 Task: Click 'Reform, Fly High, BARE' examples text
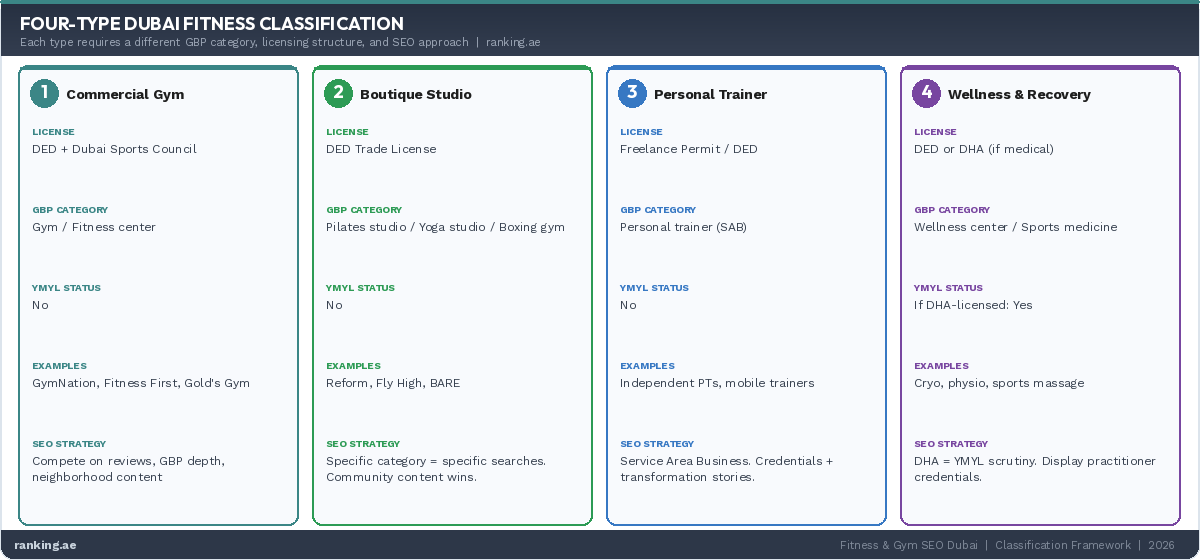pyautogui.click(x=393, y=383)
